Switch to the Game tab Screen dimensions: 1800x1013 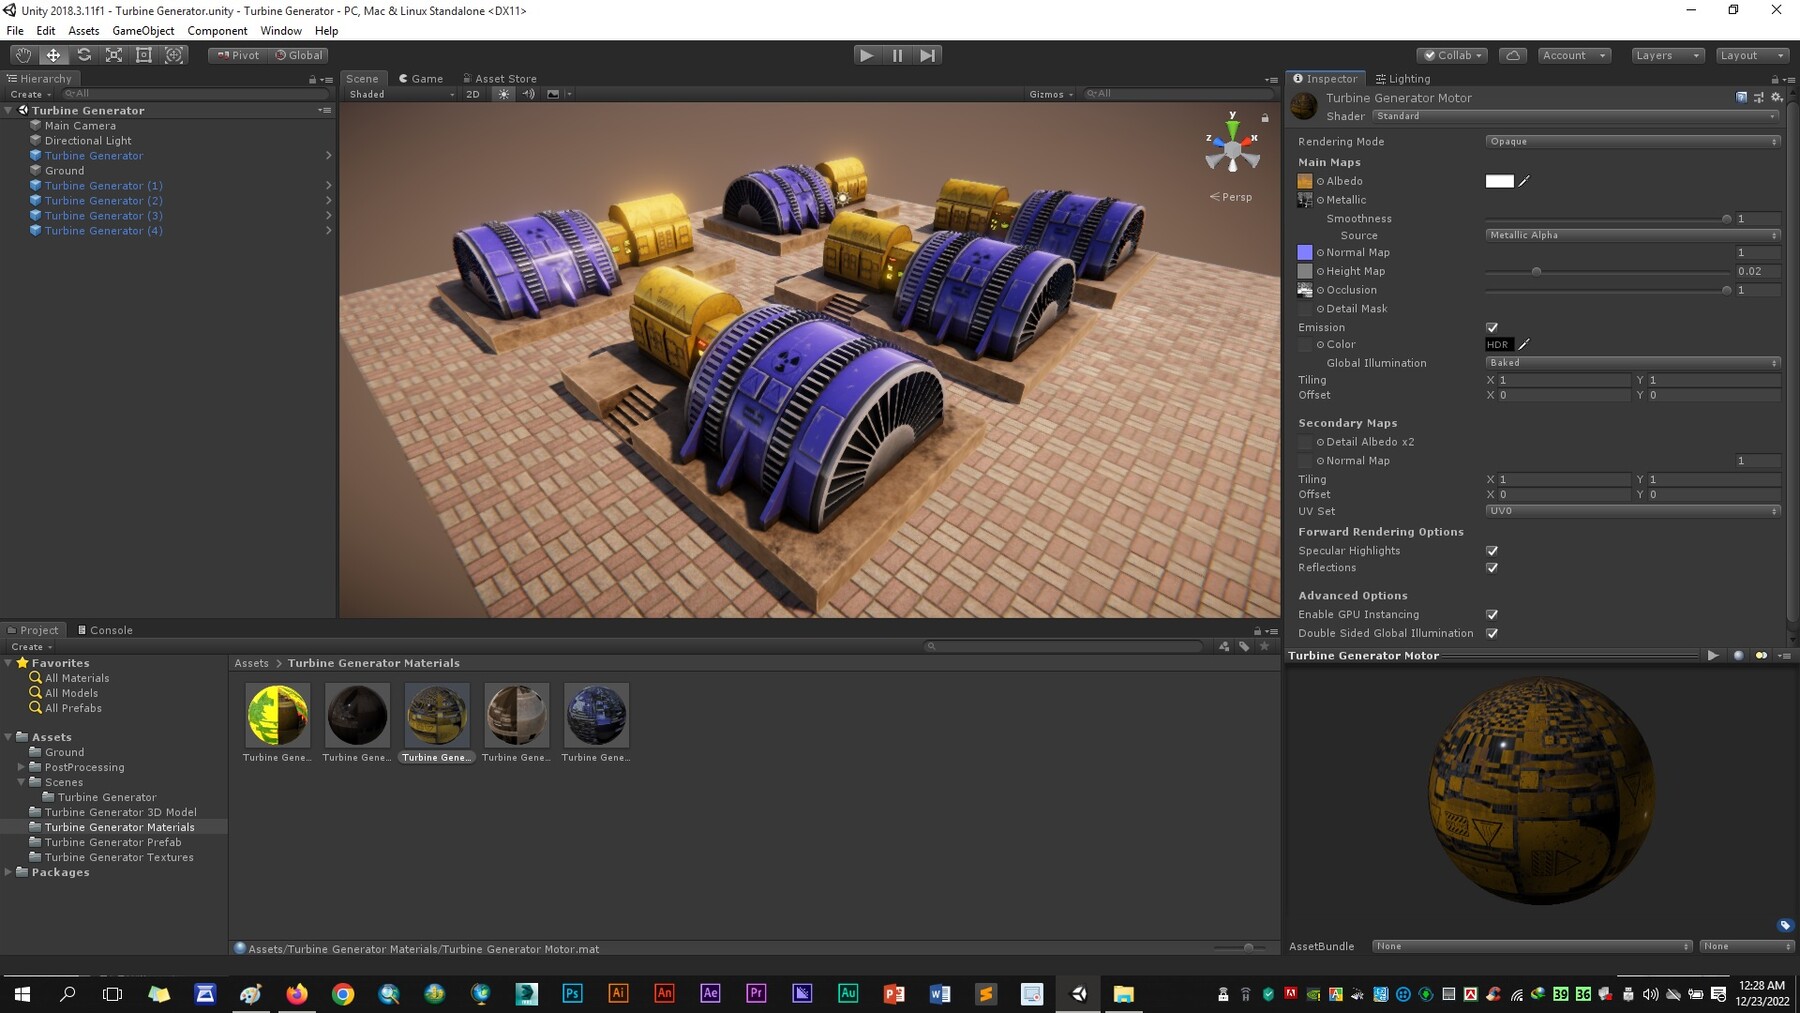pos(423,78)
